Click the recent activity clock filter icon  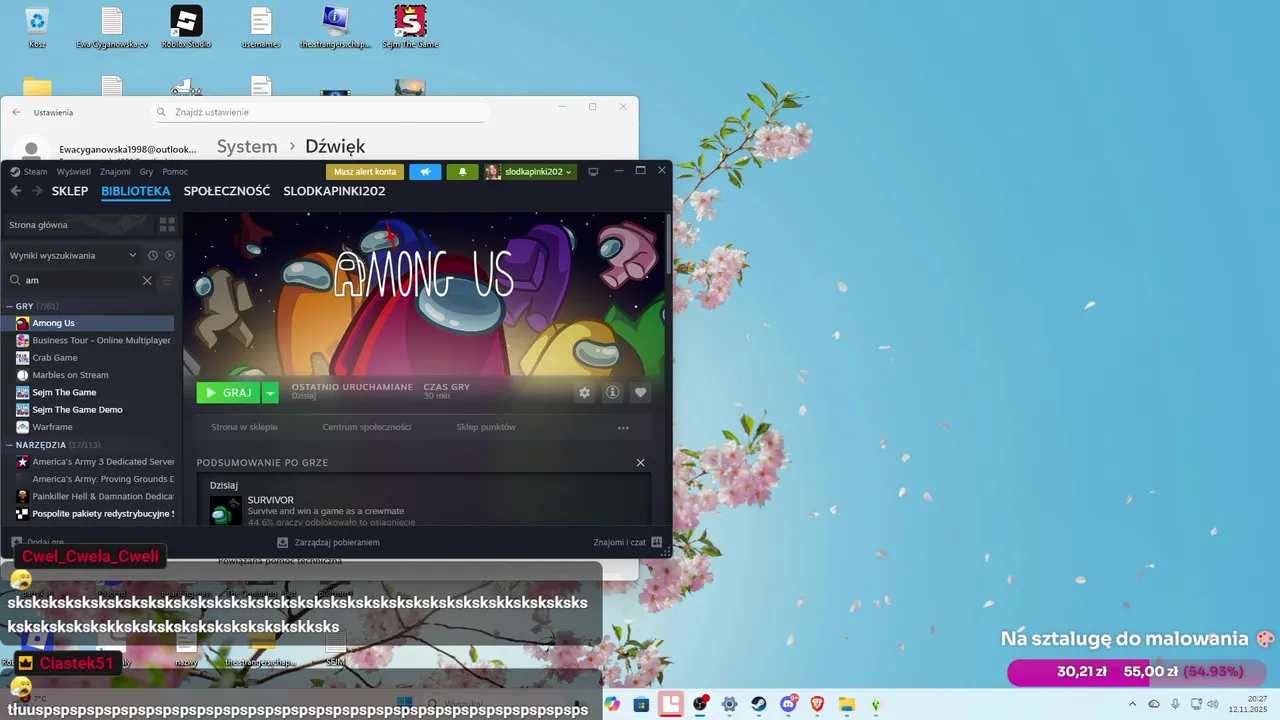click(x=153, y=255)
